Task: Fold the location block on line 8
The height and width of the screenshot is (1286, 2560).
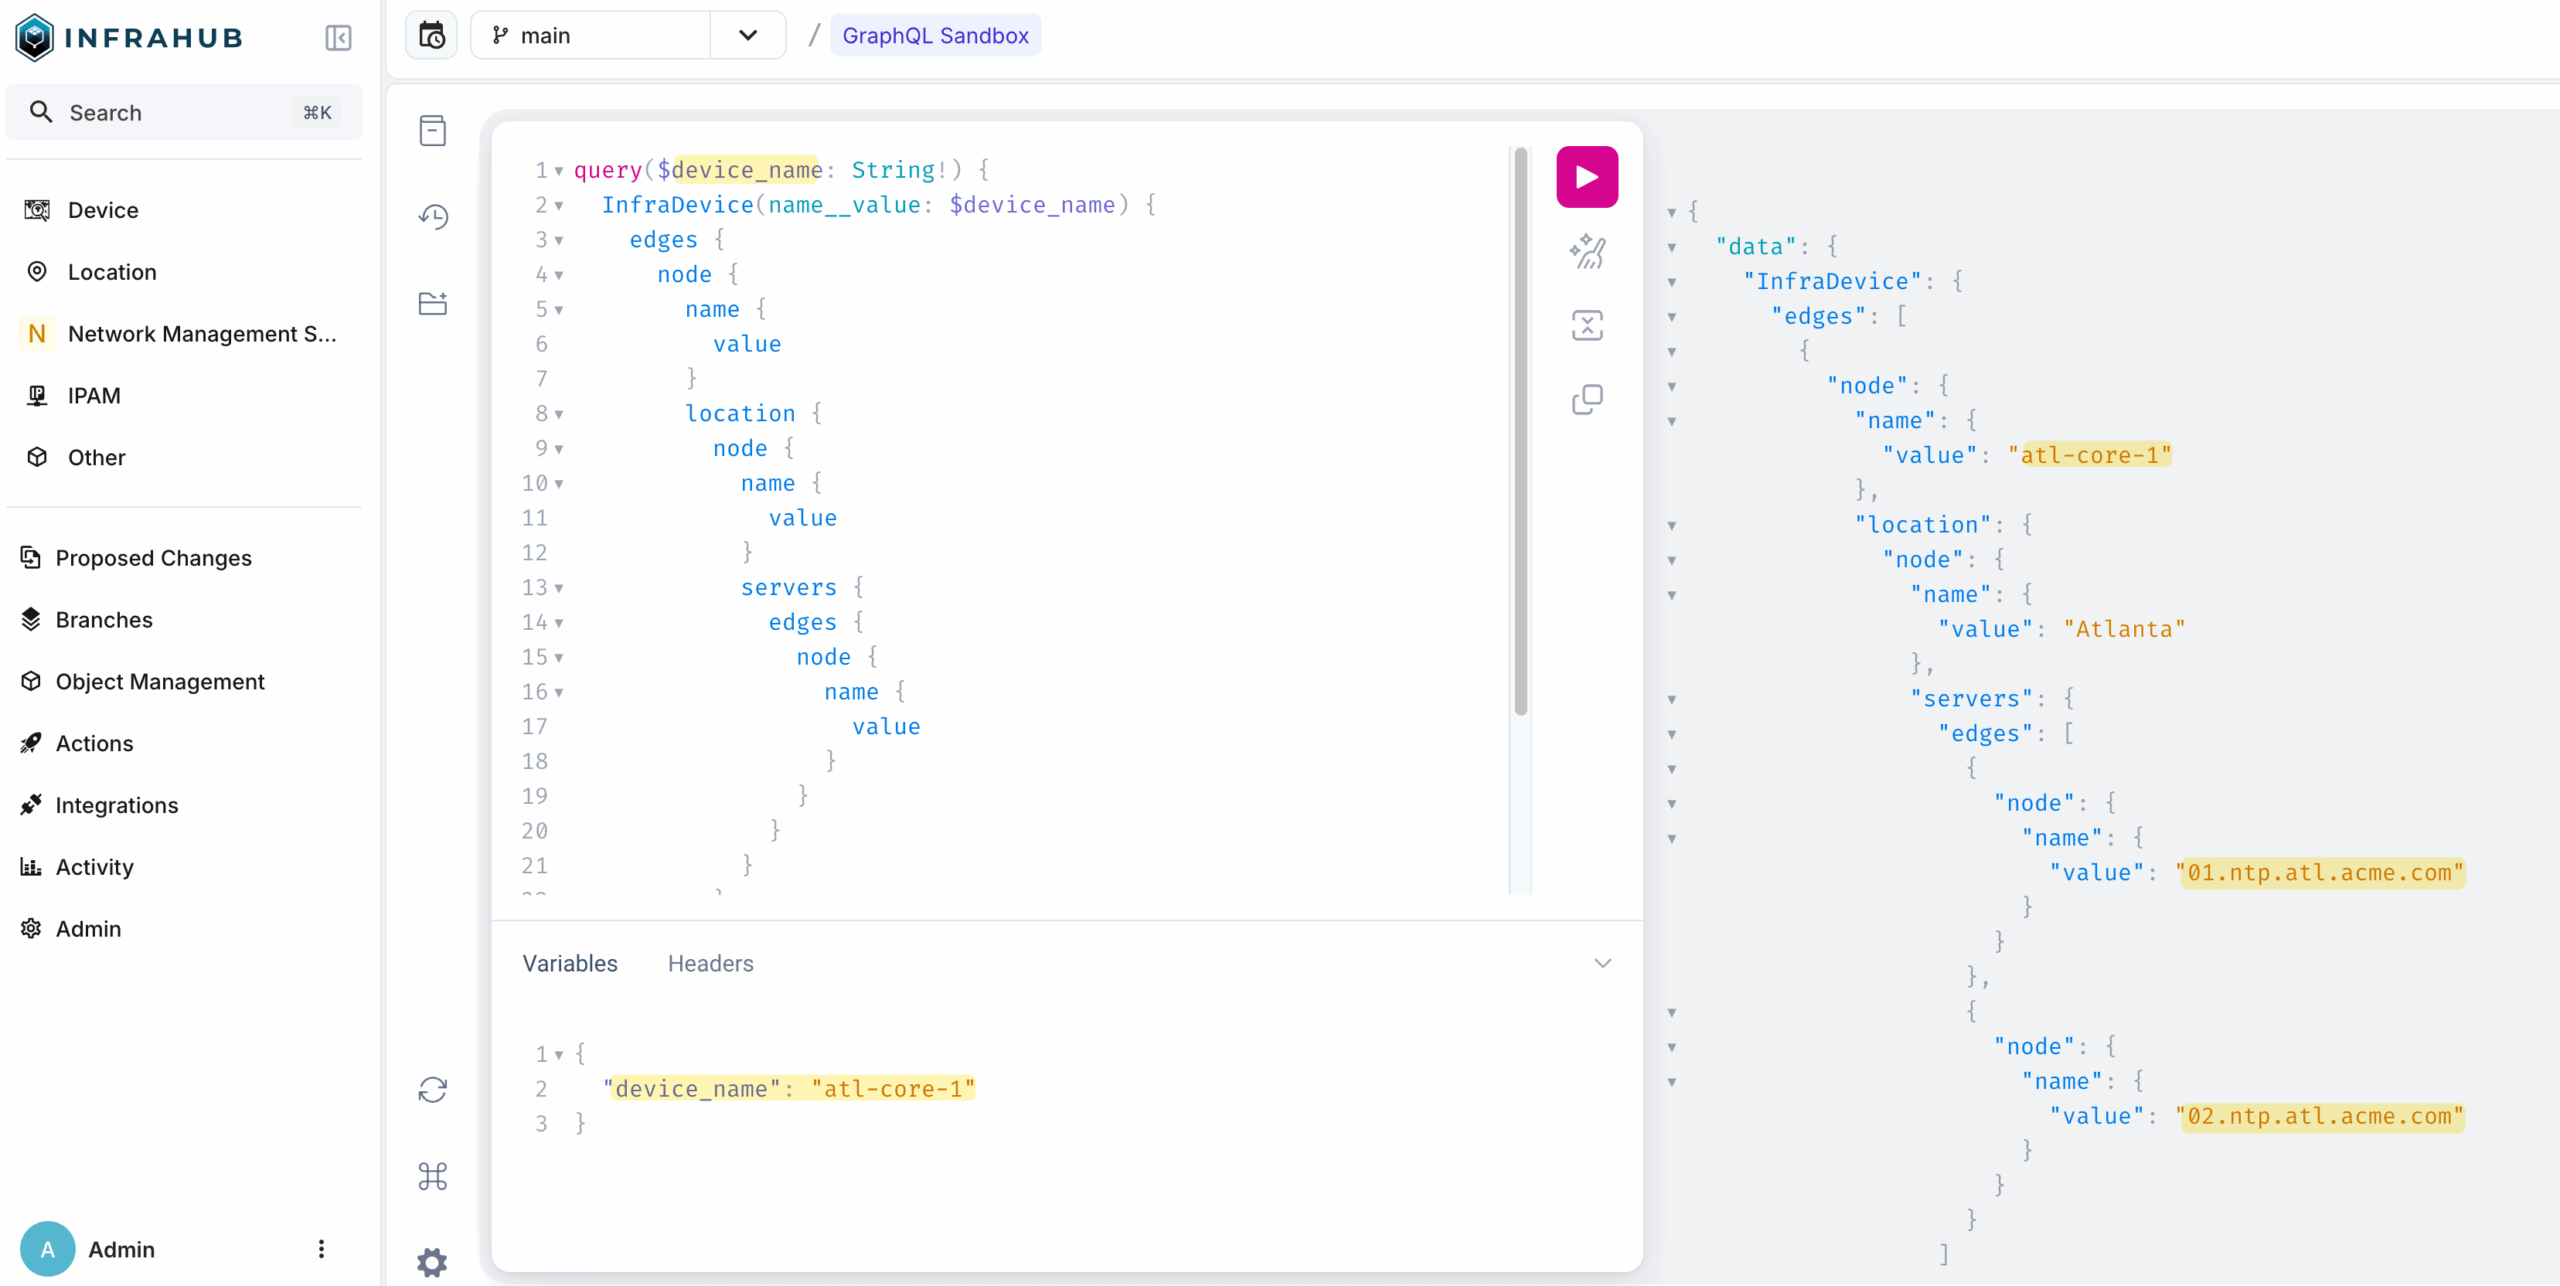Action: 559,415
